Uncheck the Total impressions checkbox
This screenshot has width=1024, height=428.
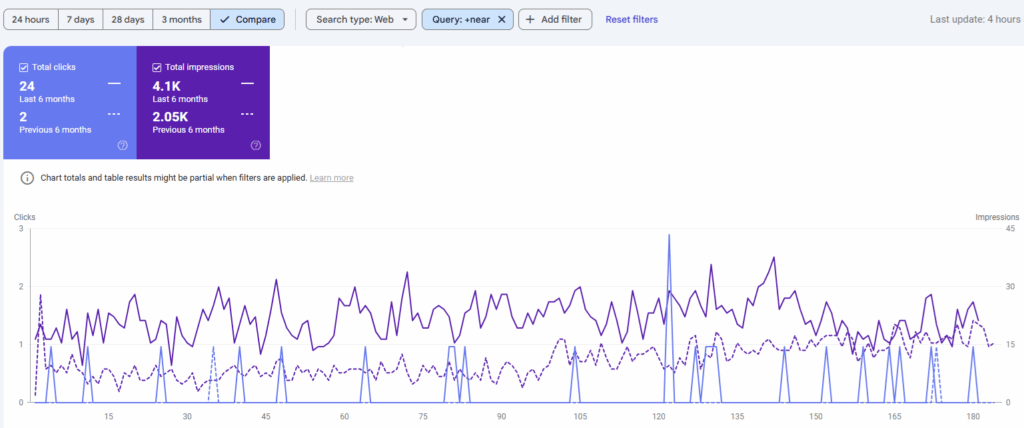click(x=157, y=67)
